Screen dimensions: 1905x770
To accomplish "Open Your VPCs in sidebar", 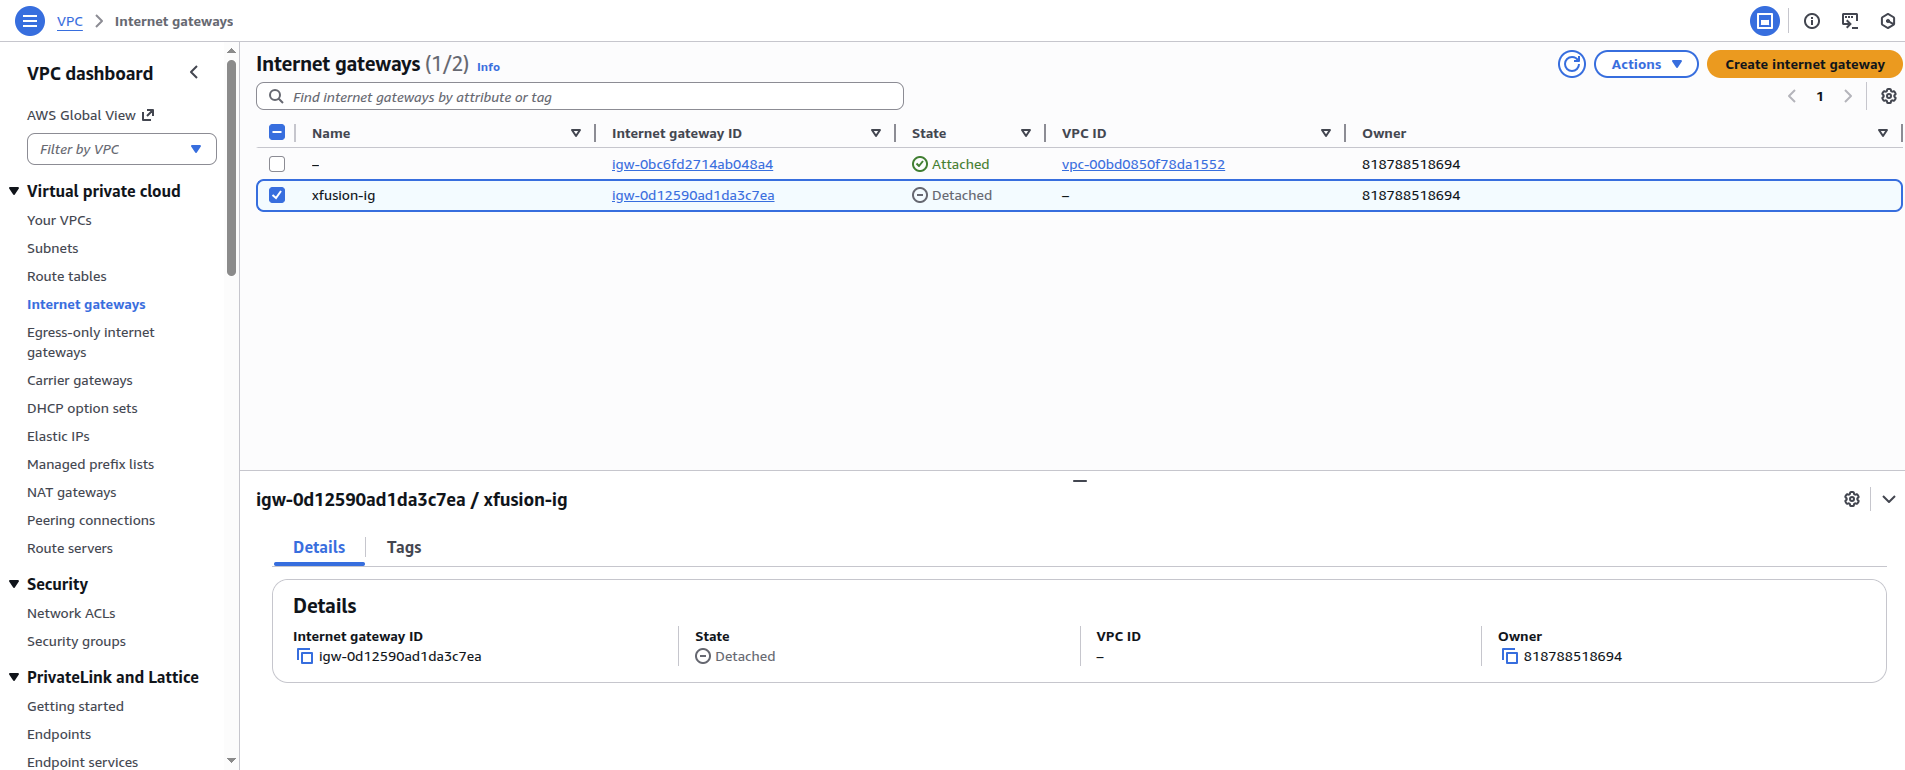I will click(x=59, y=220).
